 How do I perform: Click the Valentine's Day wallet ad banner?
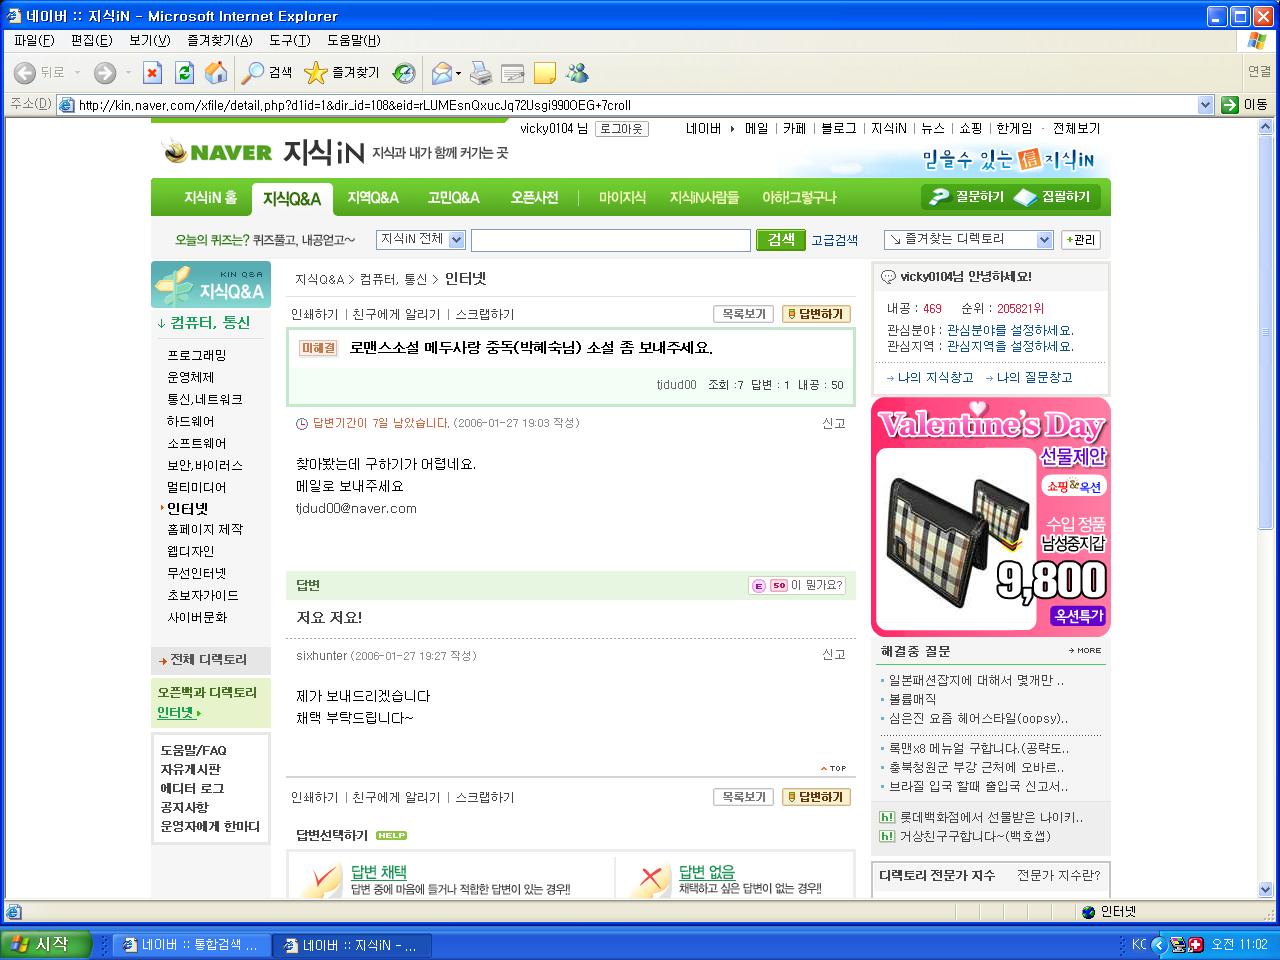click(x=991, y=517)
